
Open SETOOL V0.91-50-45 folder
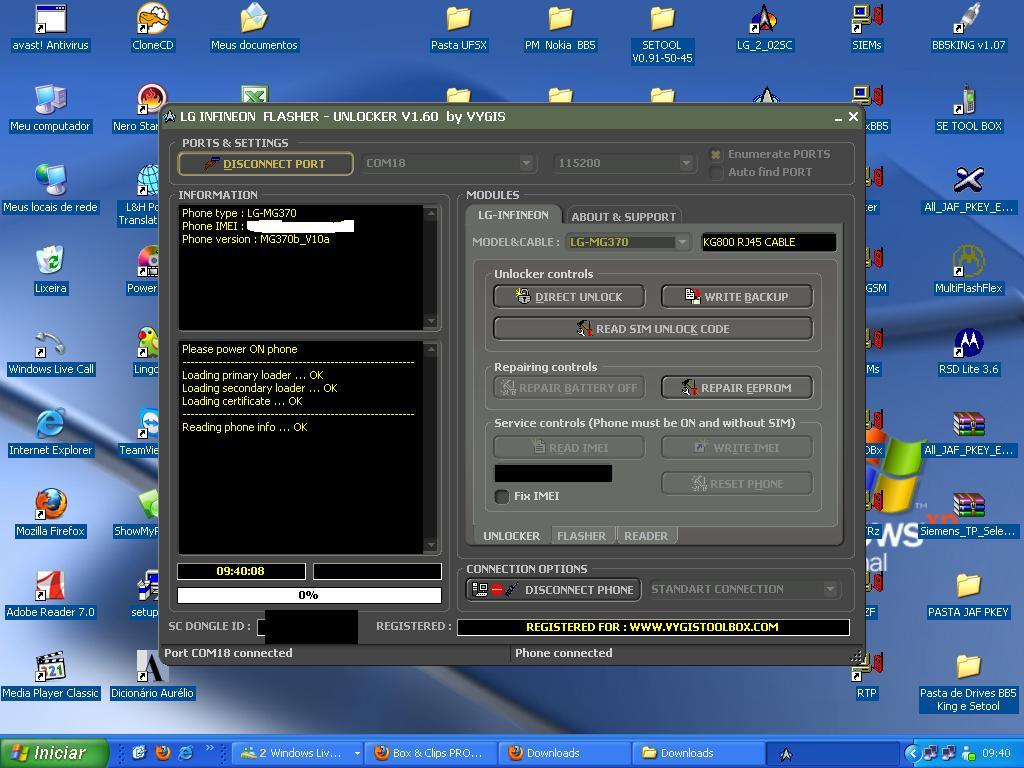pos(662,34)
